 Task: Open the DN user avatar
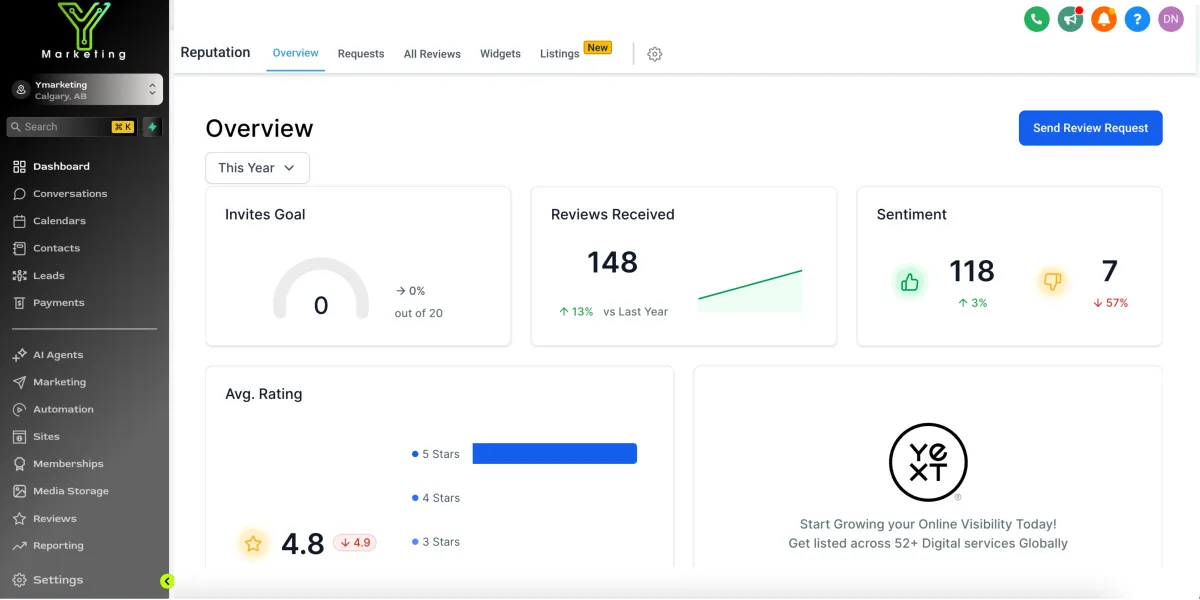pyautogui.click(x=1171, y=19)
